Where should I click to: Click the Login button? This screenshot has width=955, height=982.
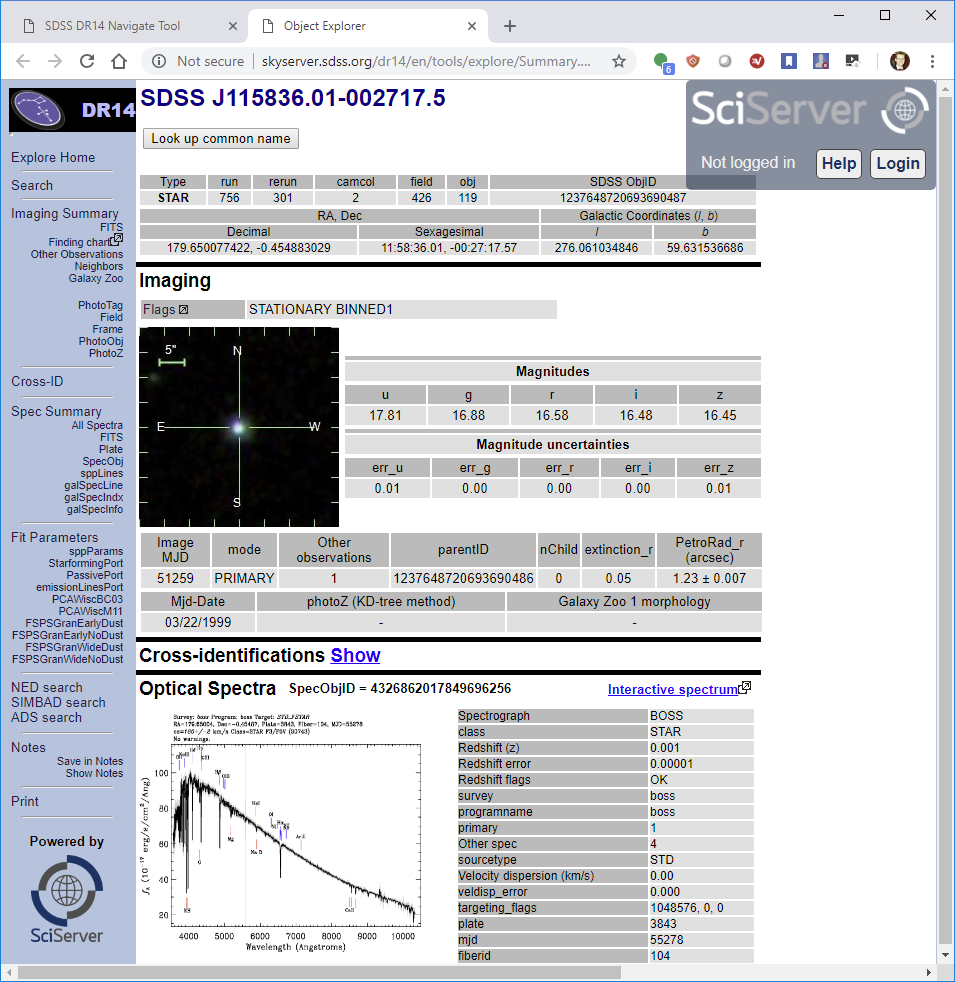click(x=897, y=163)
